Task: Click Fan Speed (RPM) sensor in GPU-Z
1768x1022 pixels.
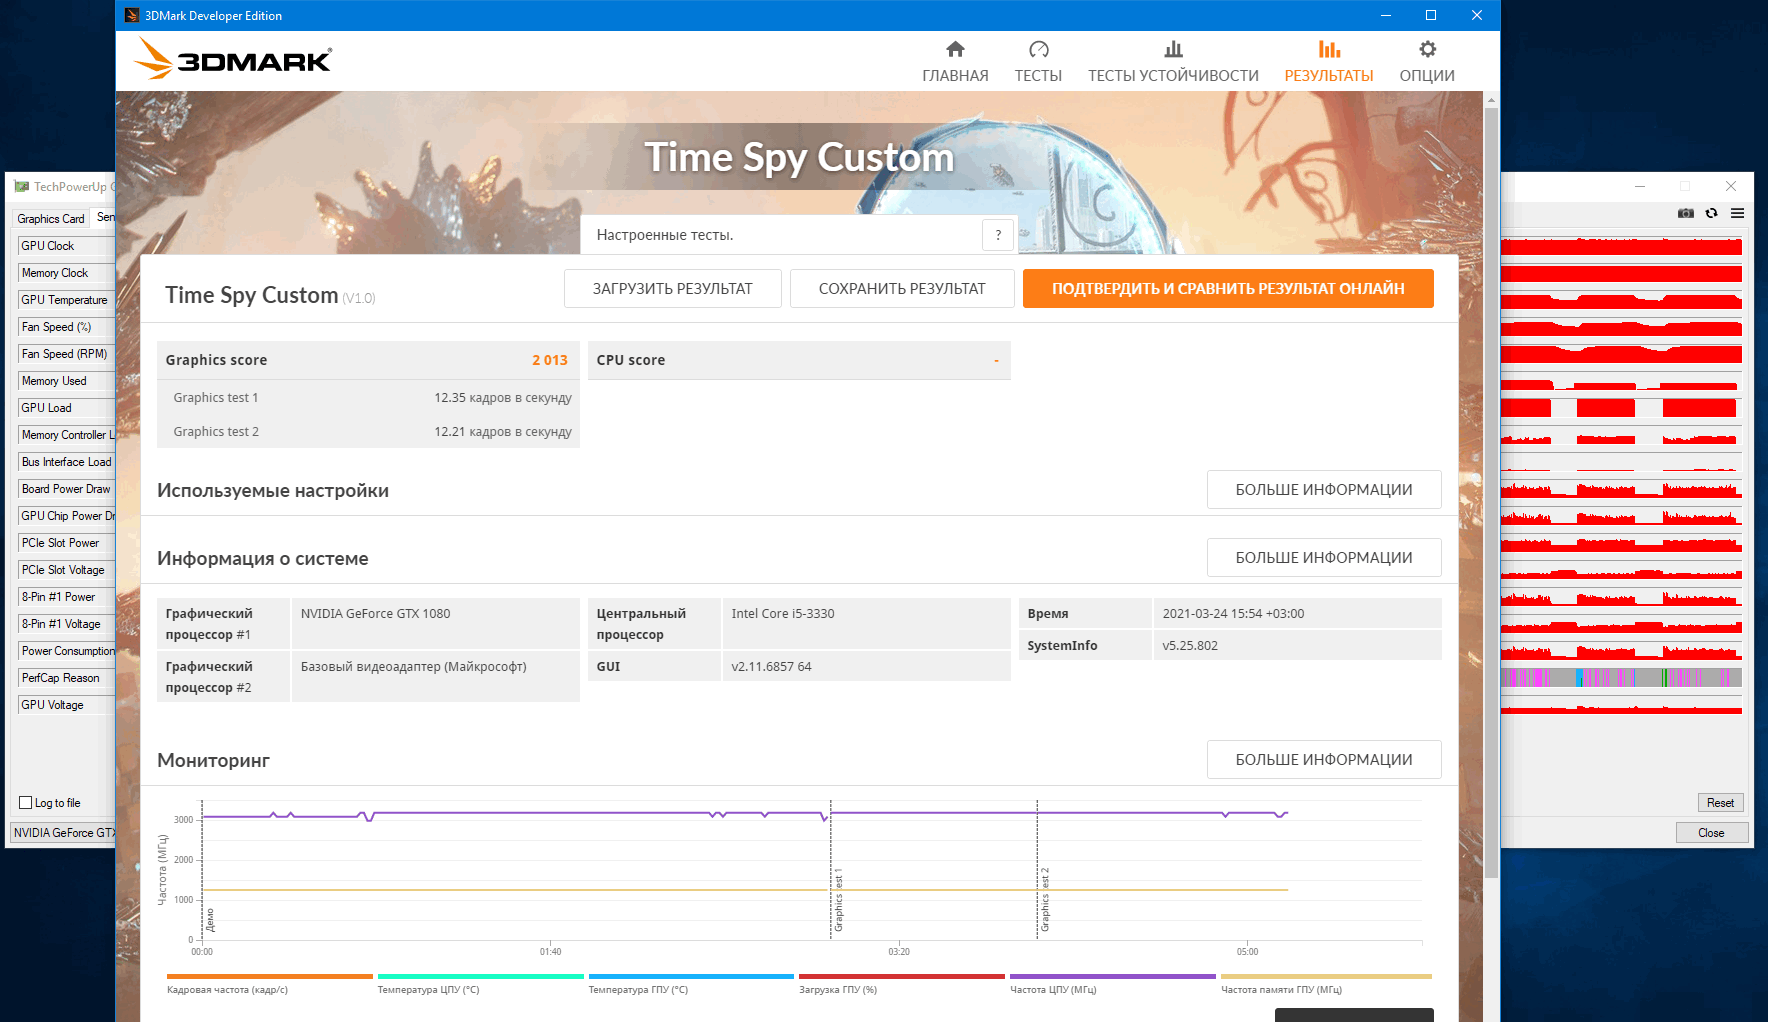Action: (x=66, y=354)
